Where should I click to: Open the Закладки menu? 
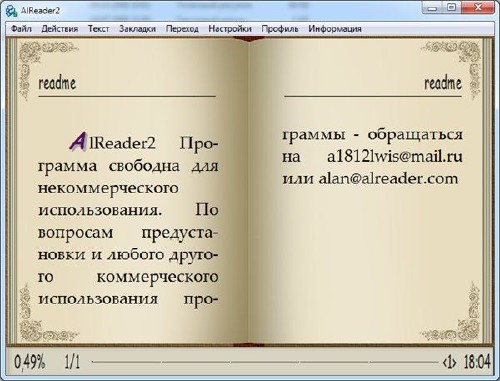[x=137, y=29]
